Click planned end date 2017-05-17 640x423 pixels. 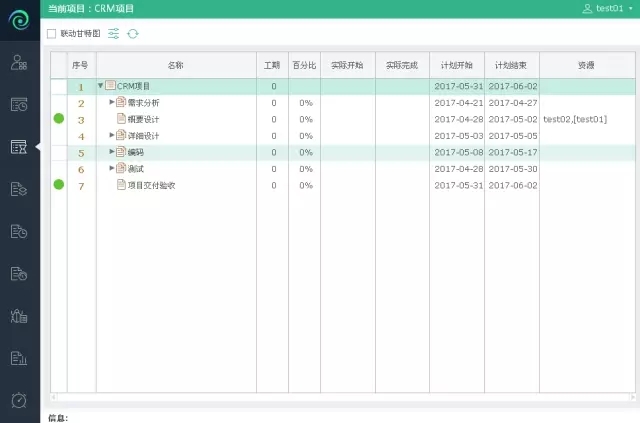point(513,152)
